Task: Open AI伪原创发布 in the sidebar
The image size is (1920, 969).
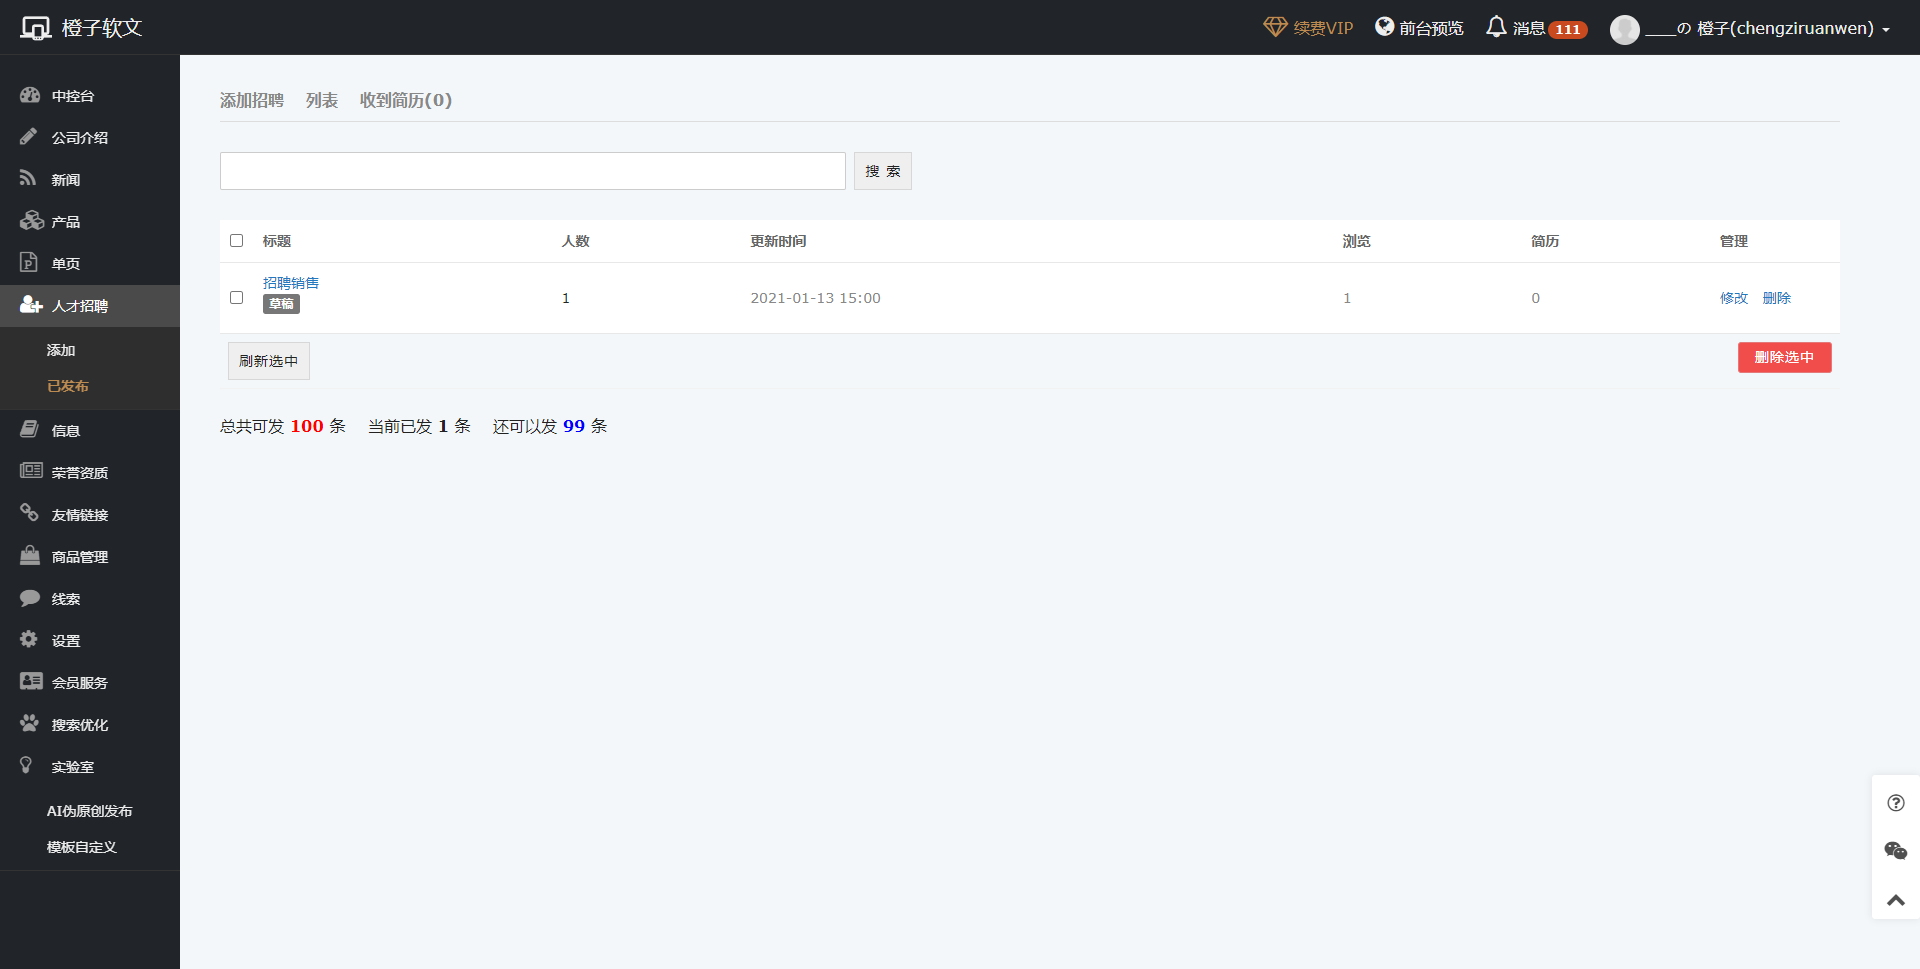Action: [89, 811]
